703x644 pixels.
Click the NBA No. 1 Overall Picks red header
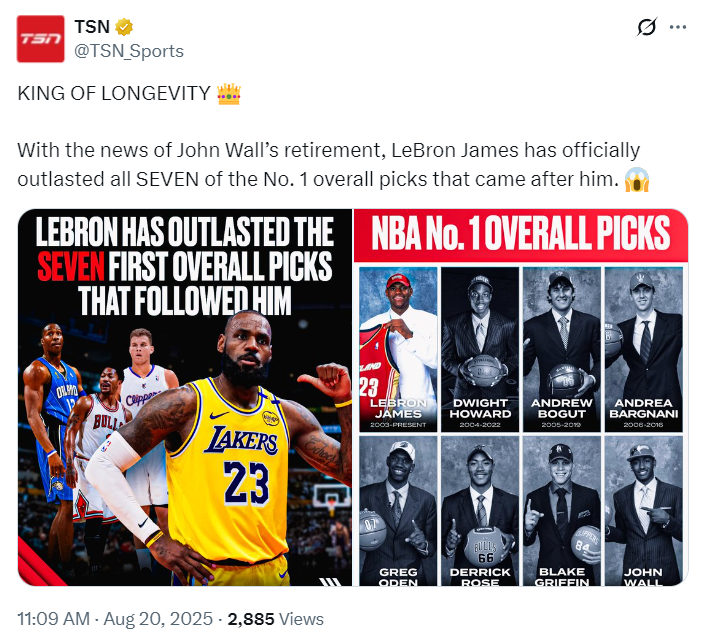521,234
